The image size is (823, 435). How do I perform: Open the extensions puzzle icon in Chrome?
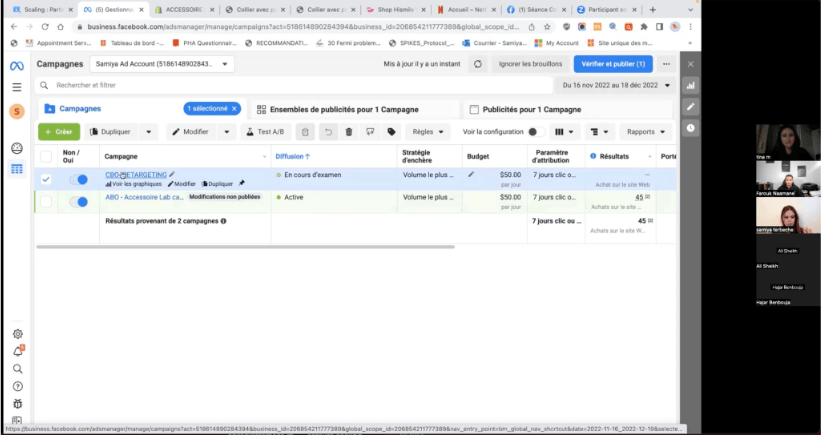(644, 27)
